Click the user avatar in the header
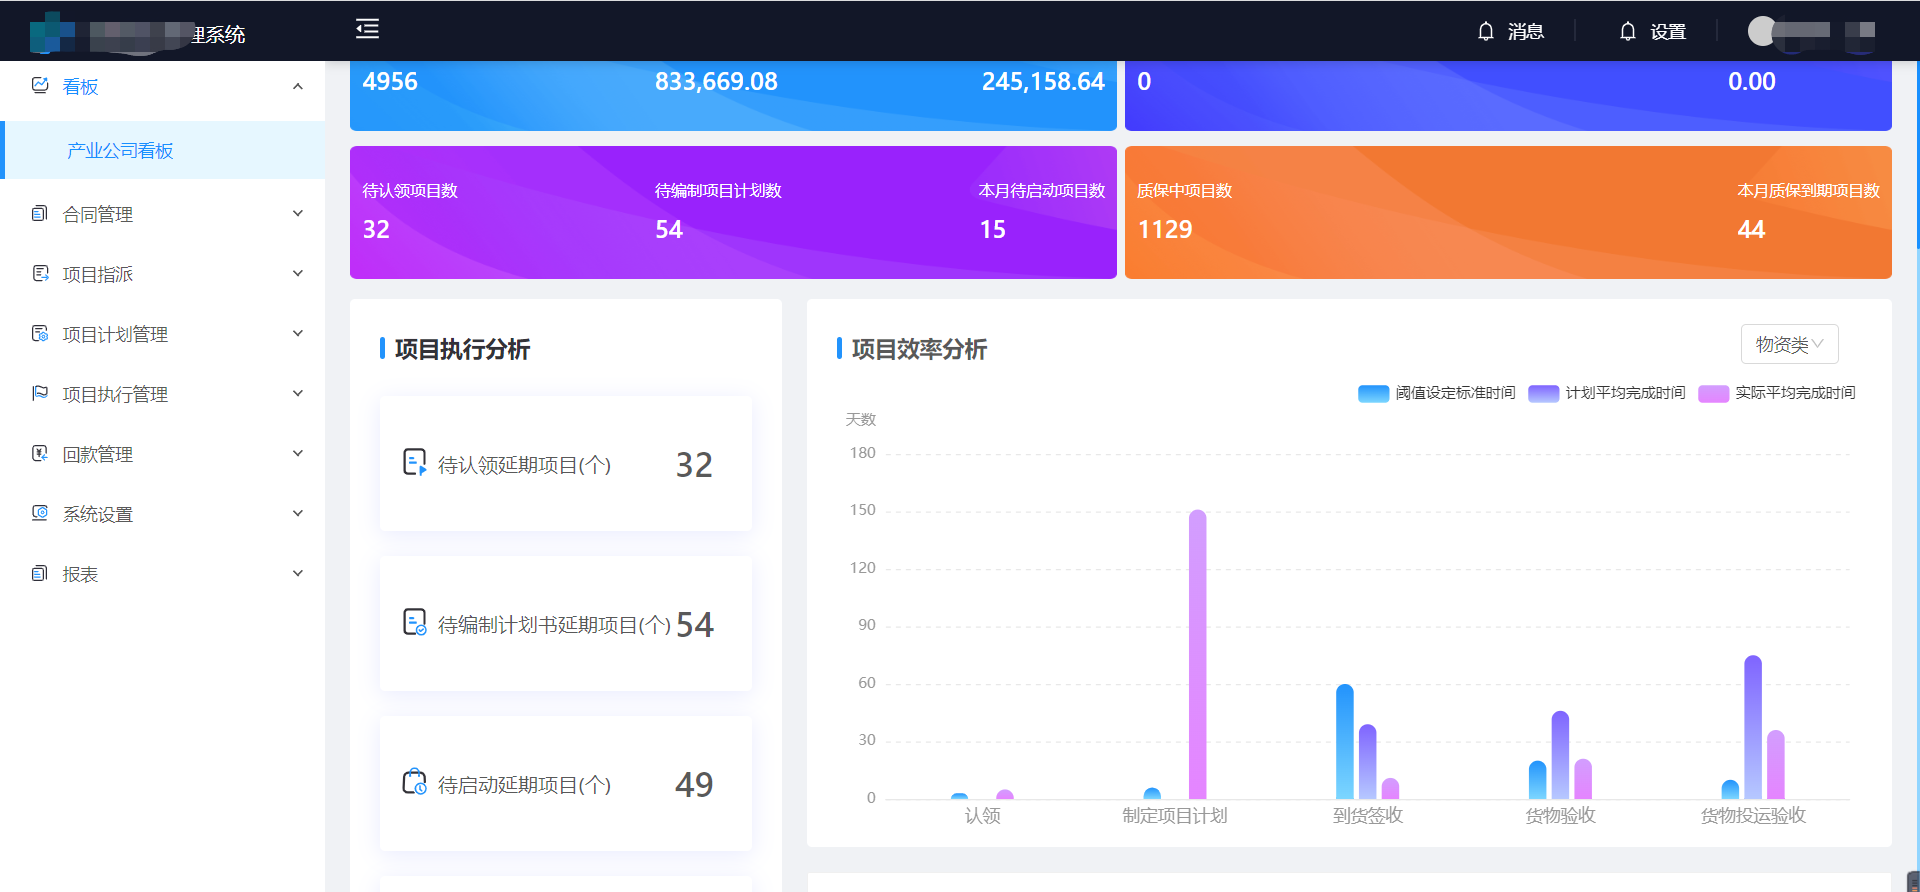Viewport: 1920px width, 892px height. point(1762,31)
